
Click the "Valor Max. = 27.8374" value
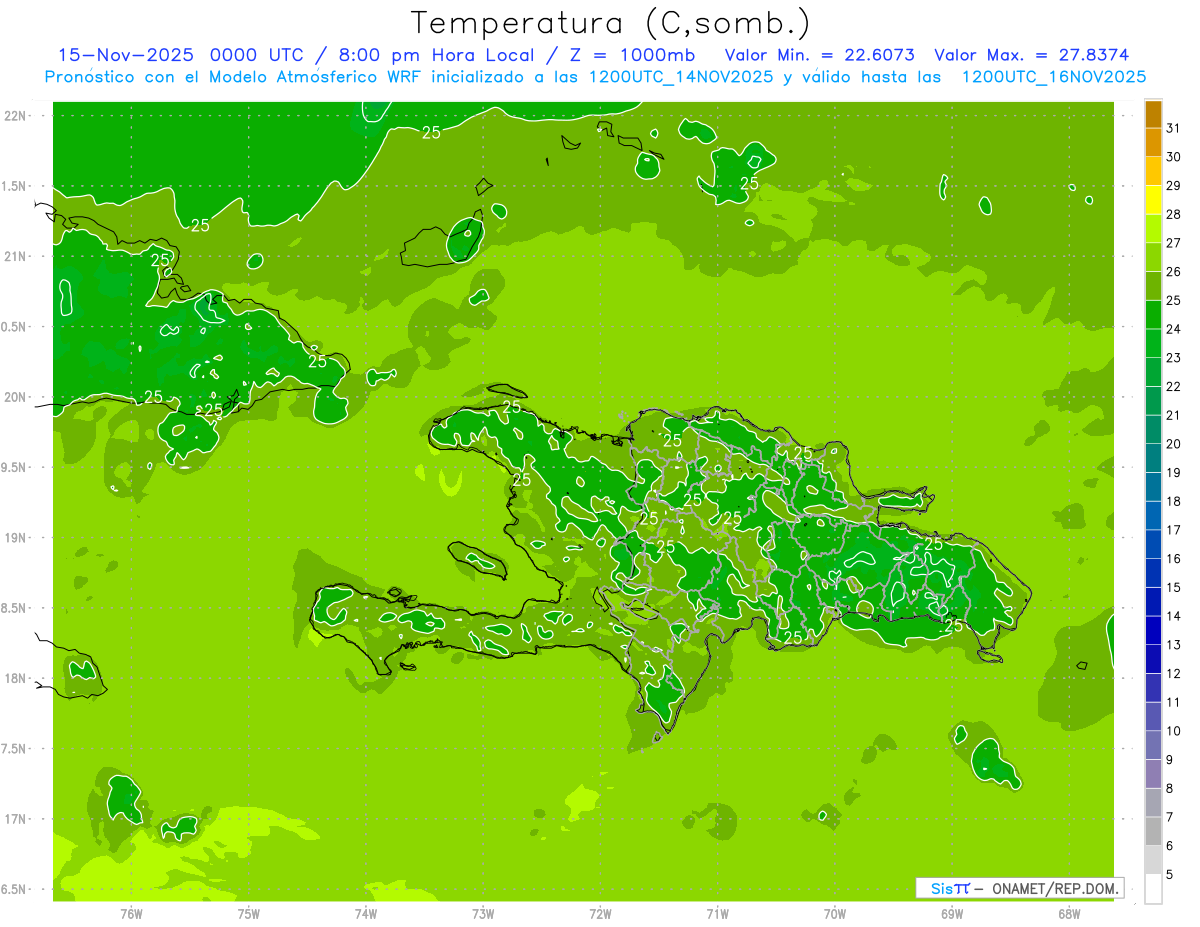click(1032, 55)
